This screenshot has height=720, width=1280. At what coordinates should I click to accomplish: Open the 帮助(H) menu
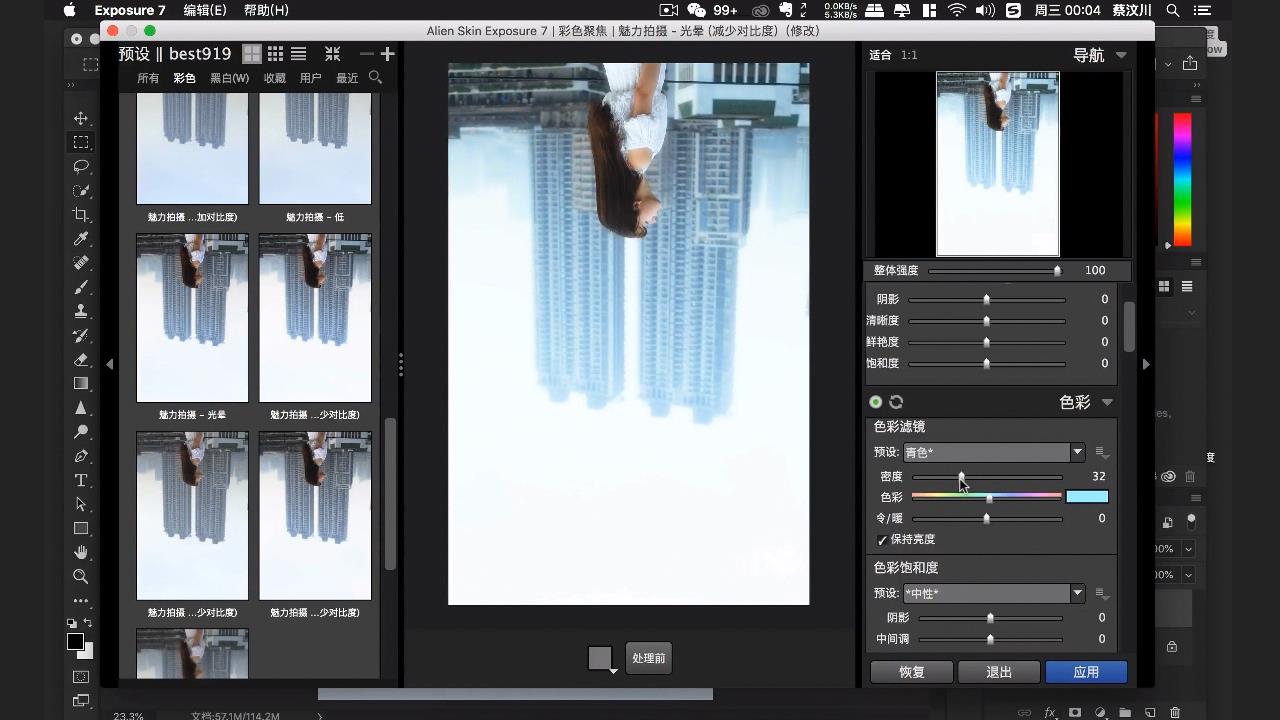pos(266,10)
